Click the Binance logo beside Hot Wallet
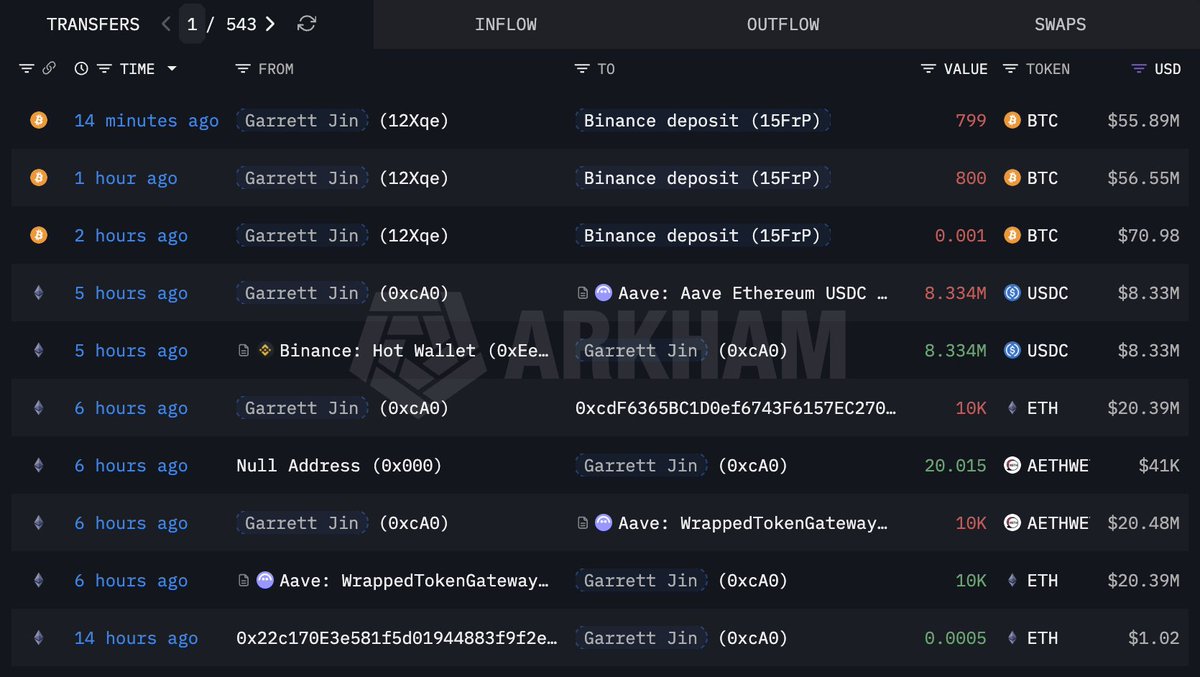 266,350
